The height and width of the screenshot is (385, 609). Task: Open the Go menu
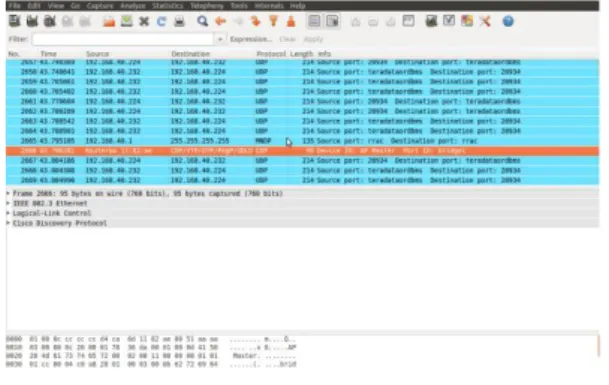click(x=75, y=5)
